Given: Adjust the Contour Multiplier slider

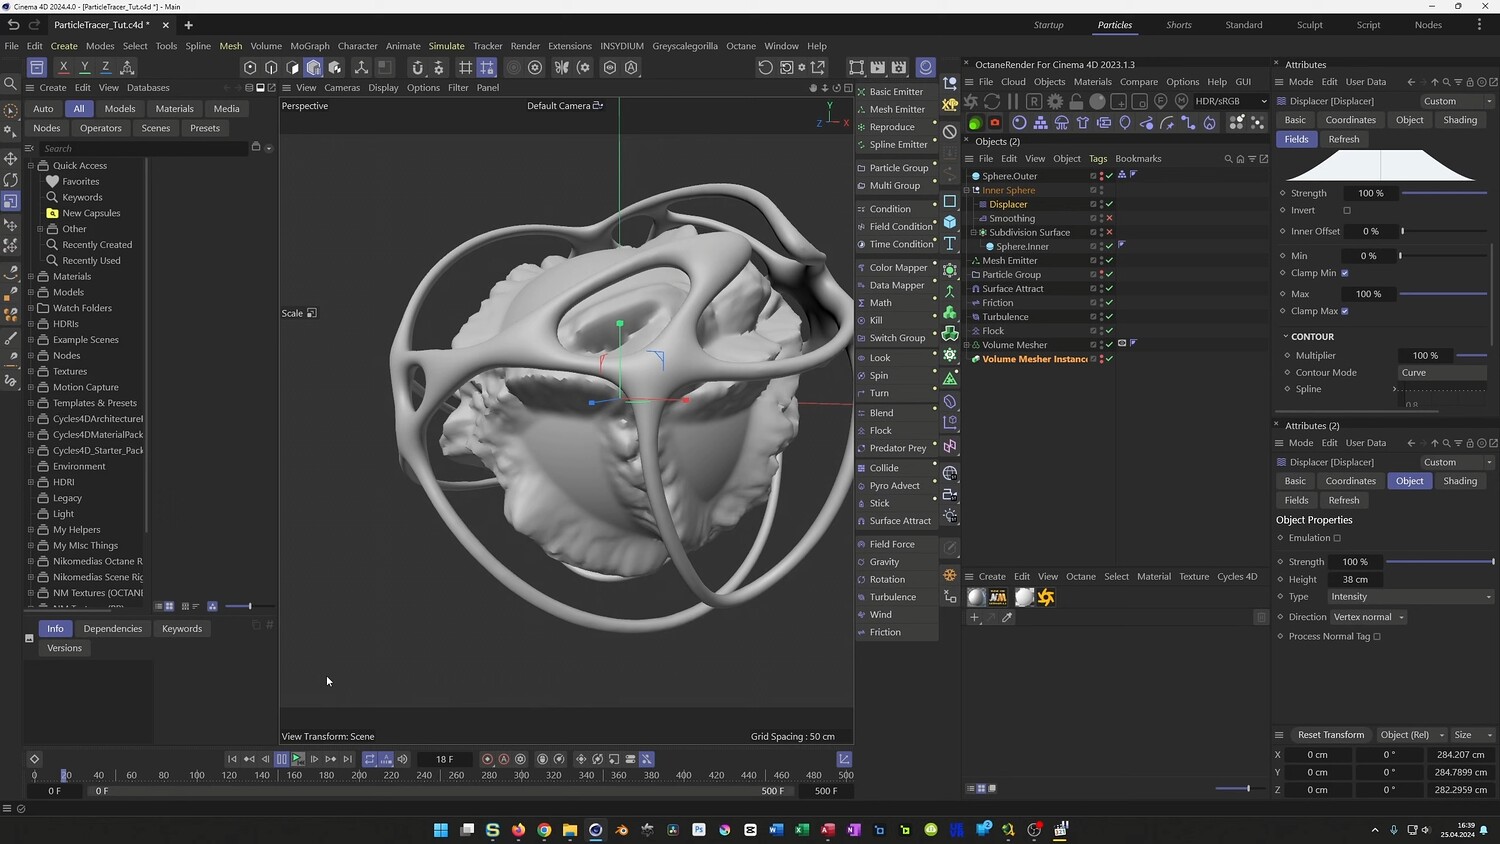Looking at the screenshot, I should pos(1472,356).
